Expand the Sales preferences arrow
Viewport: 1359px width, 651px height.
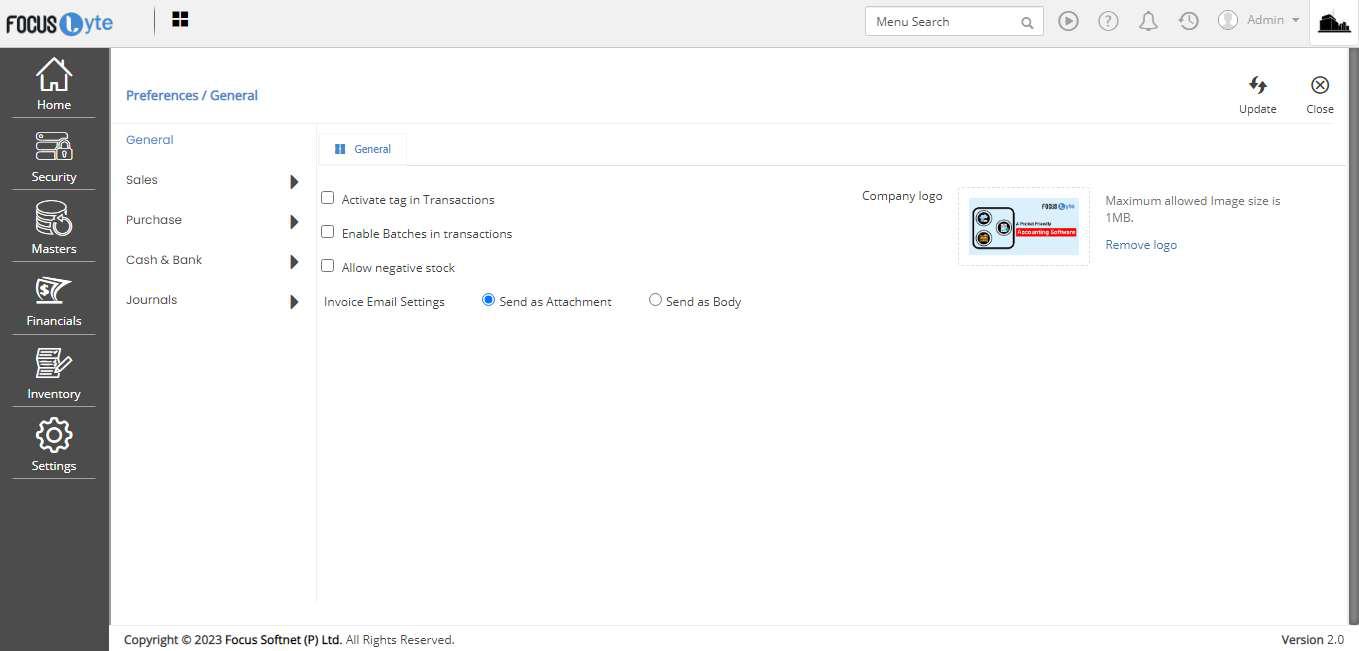[294, 182]
